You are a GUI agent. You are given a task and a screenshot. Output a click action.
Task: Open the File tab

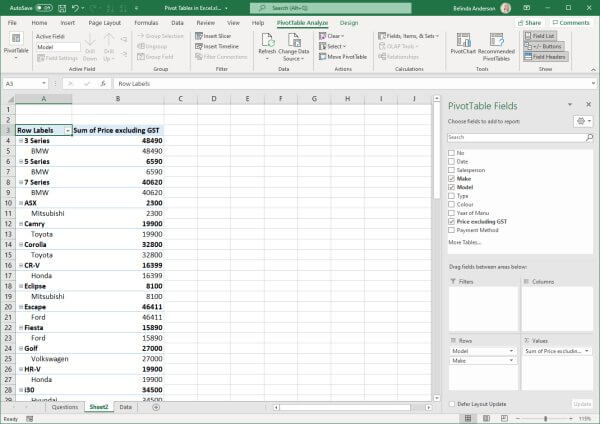pyautogui.click(x=12, y=23)
